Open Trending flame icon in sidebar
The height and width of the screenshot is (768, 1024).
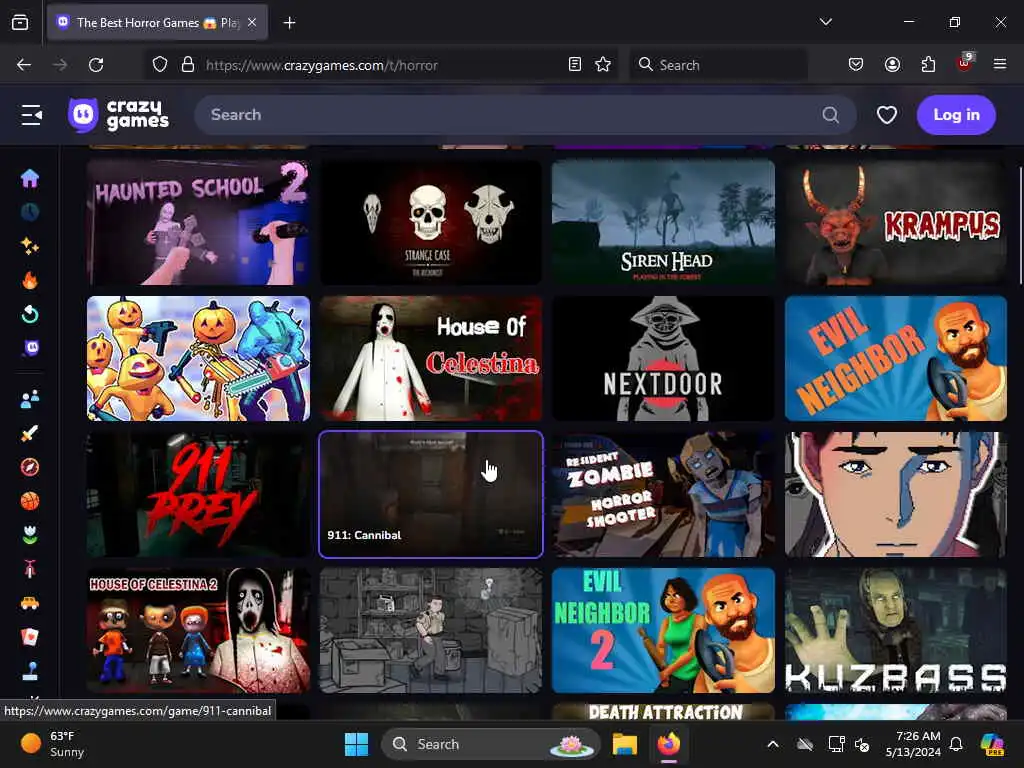click(x=29, y=280)
